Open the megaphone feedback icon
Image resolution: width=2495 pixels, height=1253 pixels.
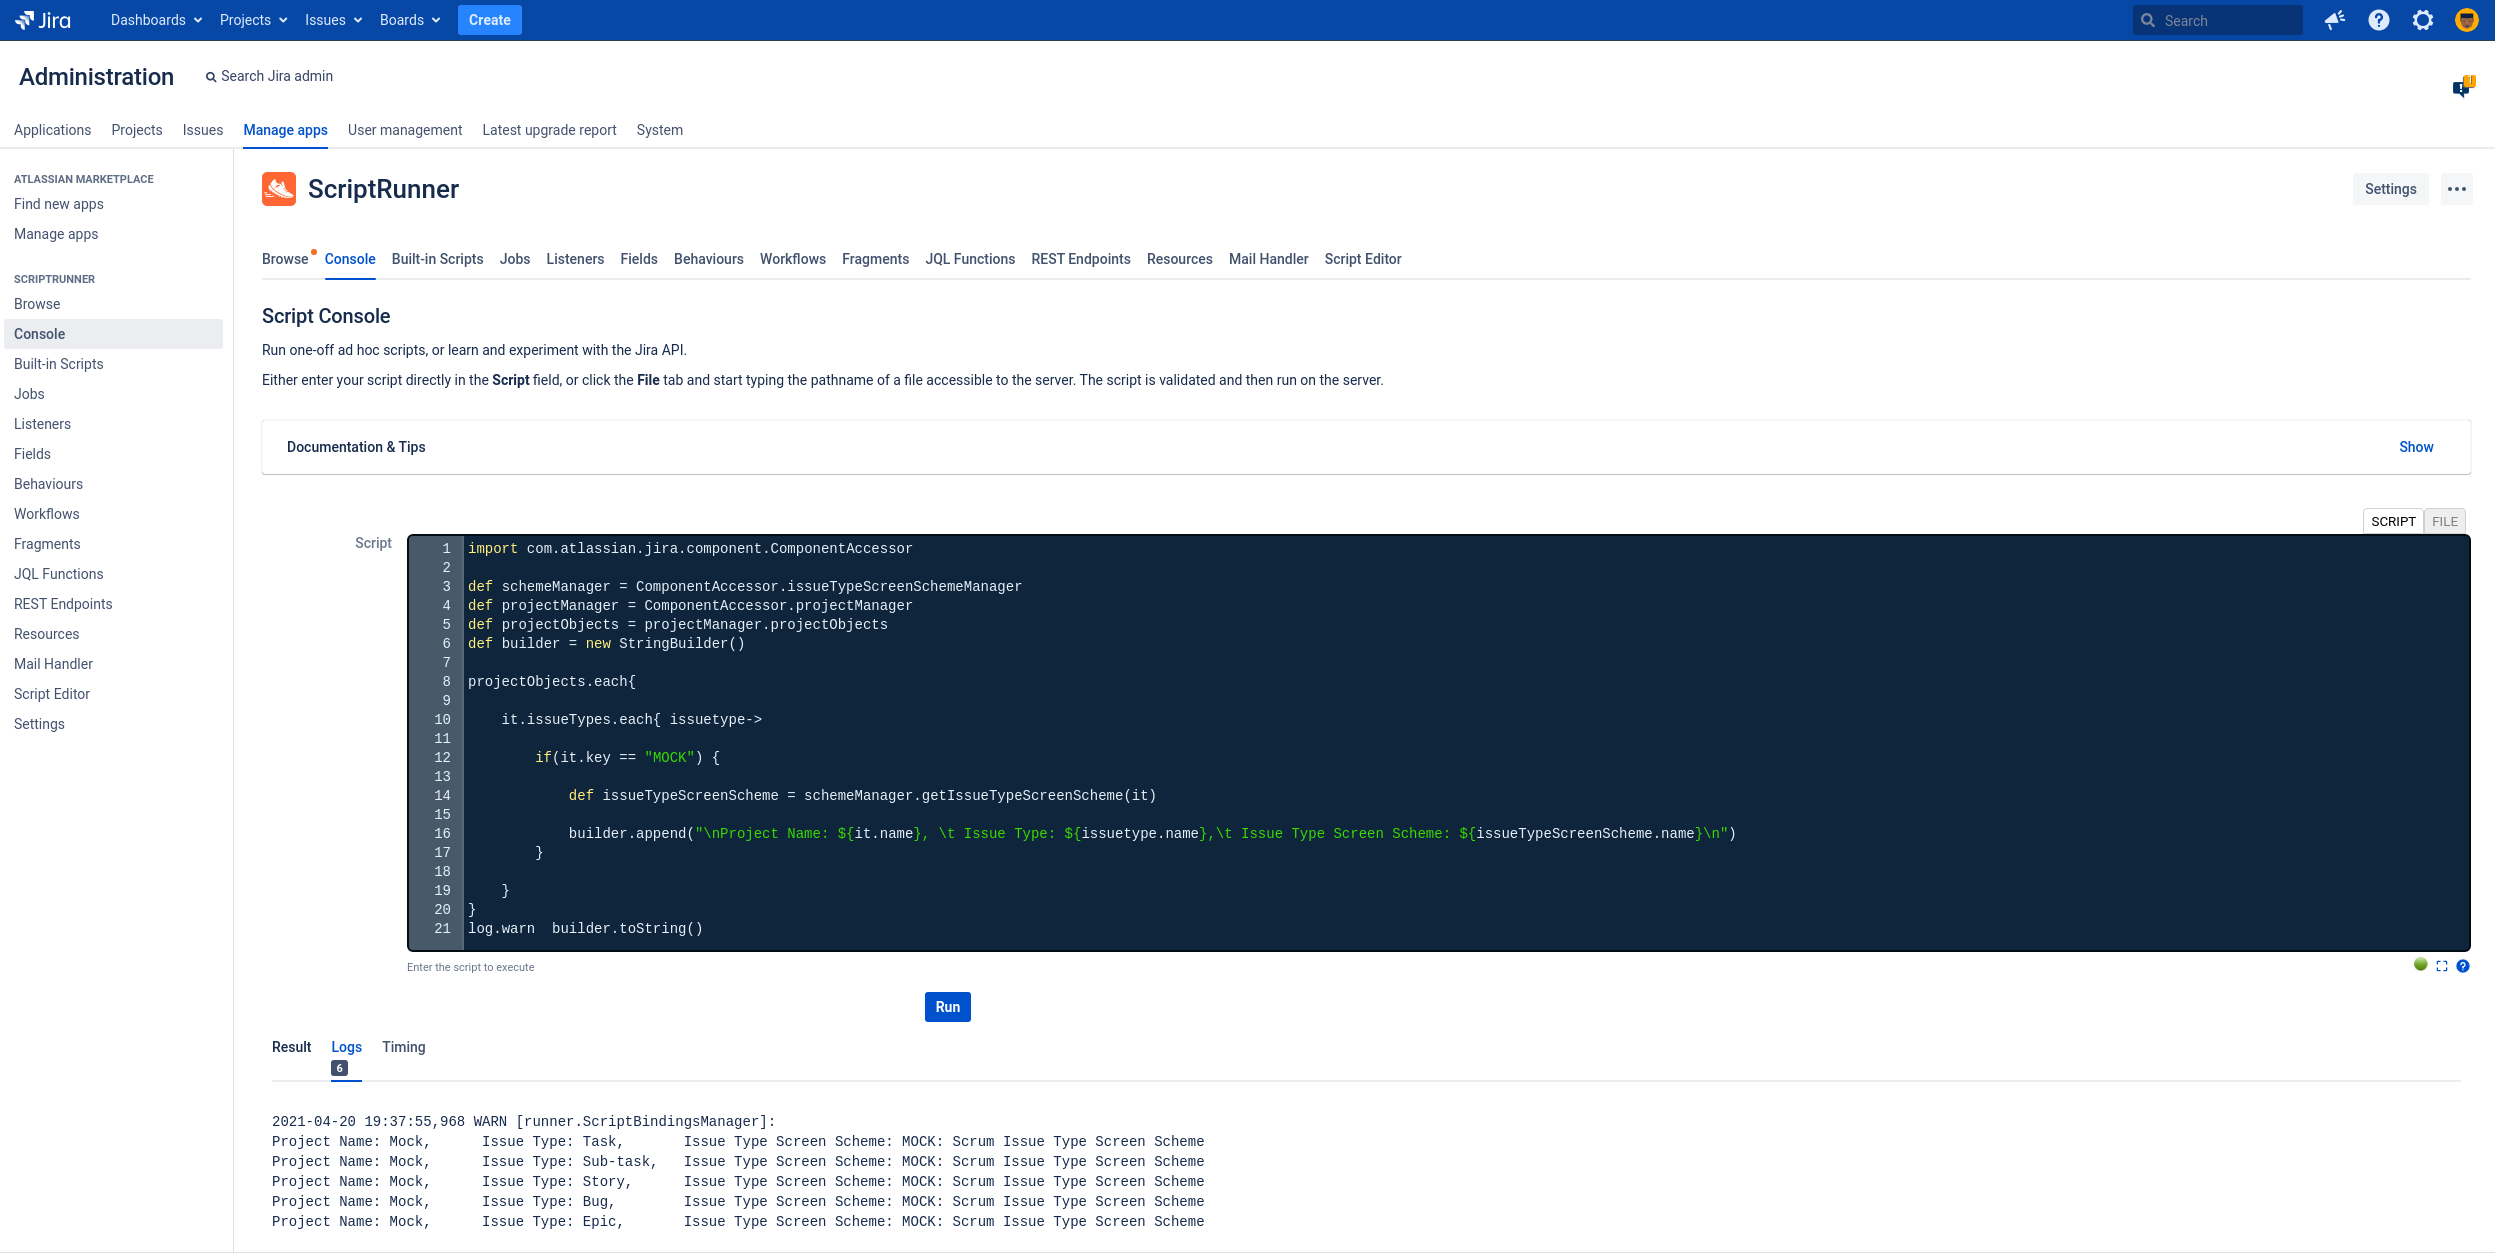[2334, 20]
